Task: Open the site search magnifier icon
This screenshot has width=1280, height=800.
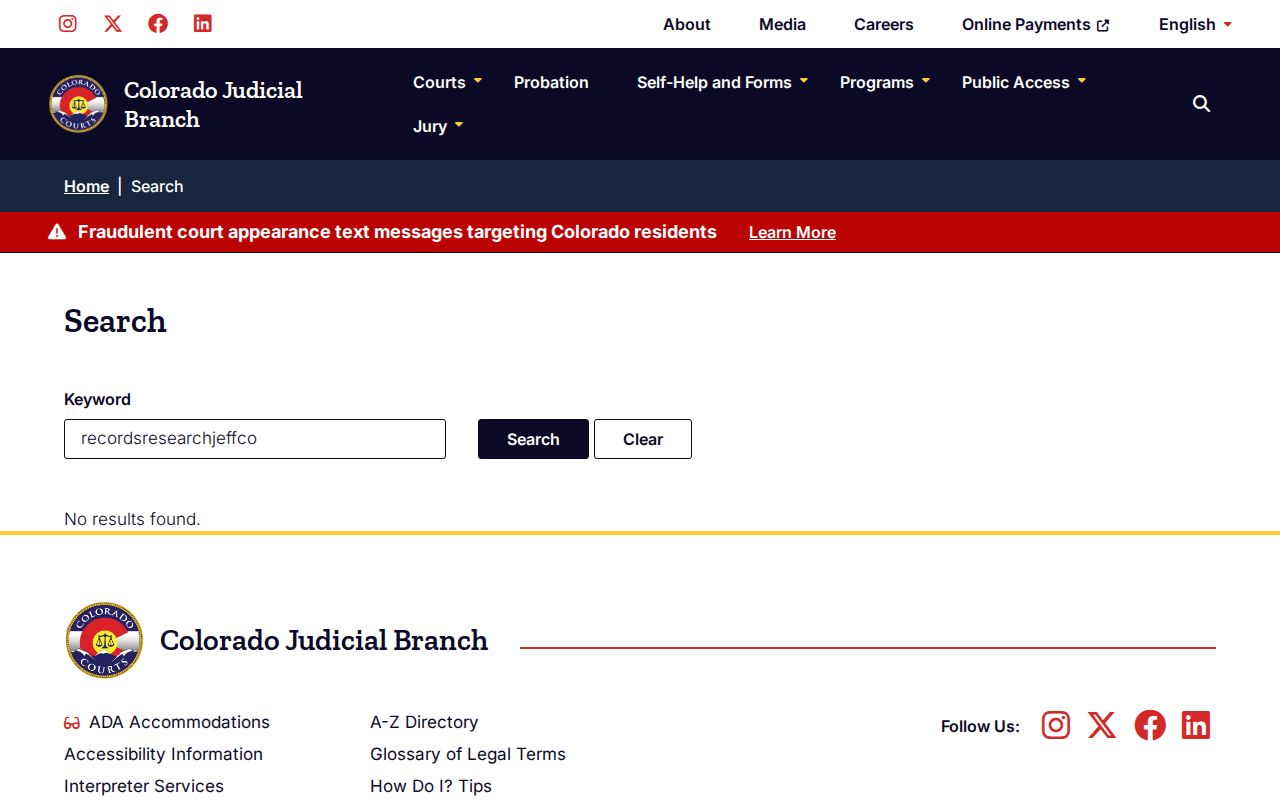Action: click(x=1202, y=104)
